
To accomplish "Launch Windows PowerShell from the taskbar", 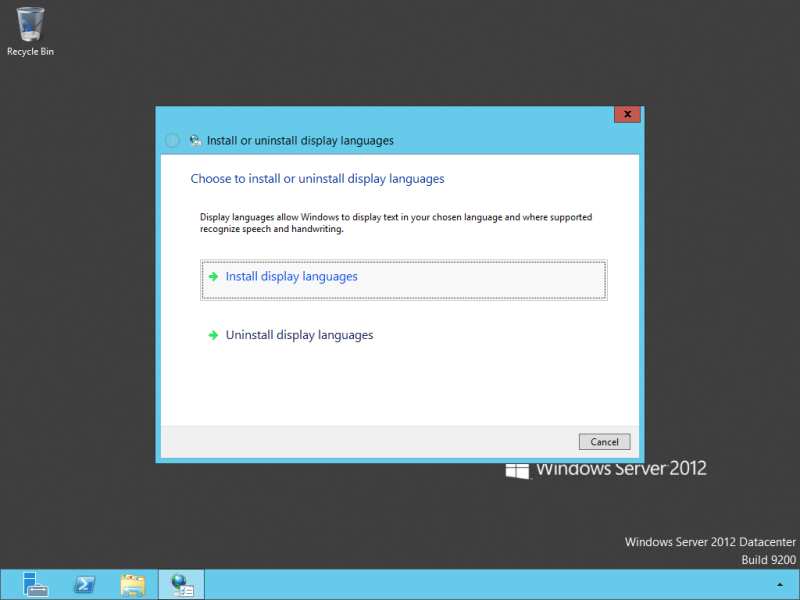I will point(84,584).
